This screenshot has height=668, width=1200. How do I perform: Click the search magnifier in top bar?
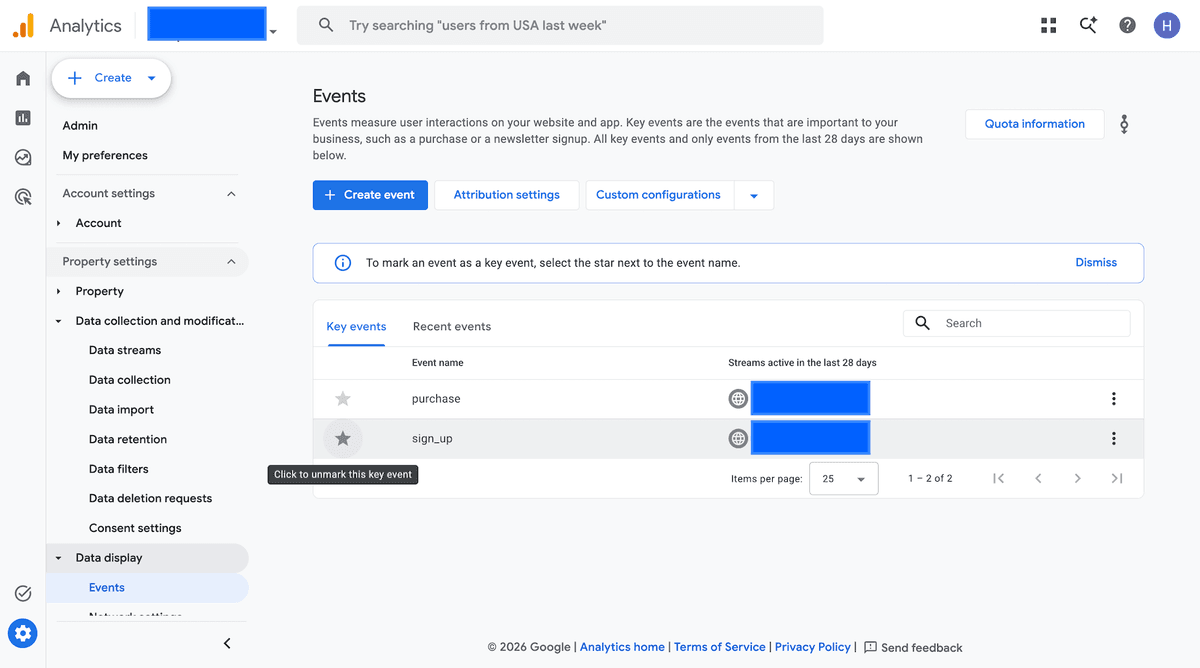coord(326,25)
